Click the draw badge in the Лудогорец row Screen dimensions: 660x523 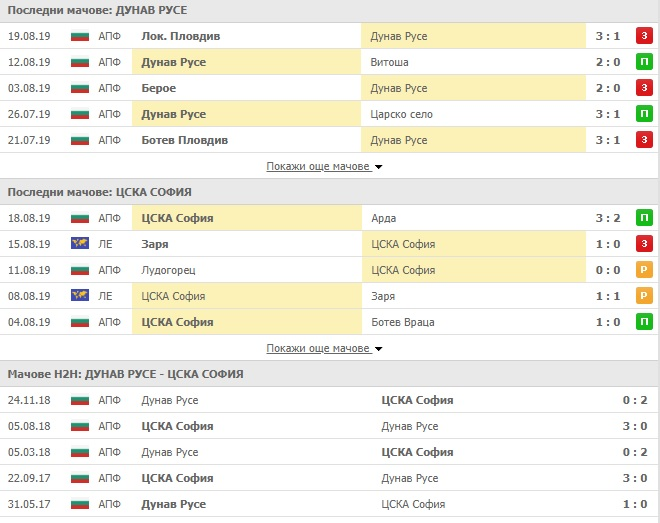[x=644, y=270]
